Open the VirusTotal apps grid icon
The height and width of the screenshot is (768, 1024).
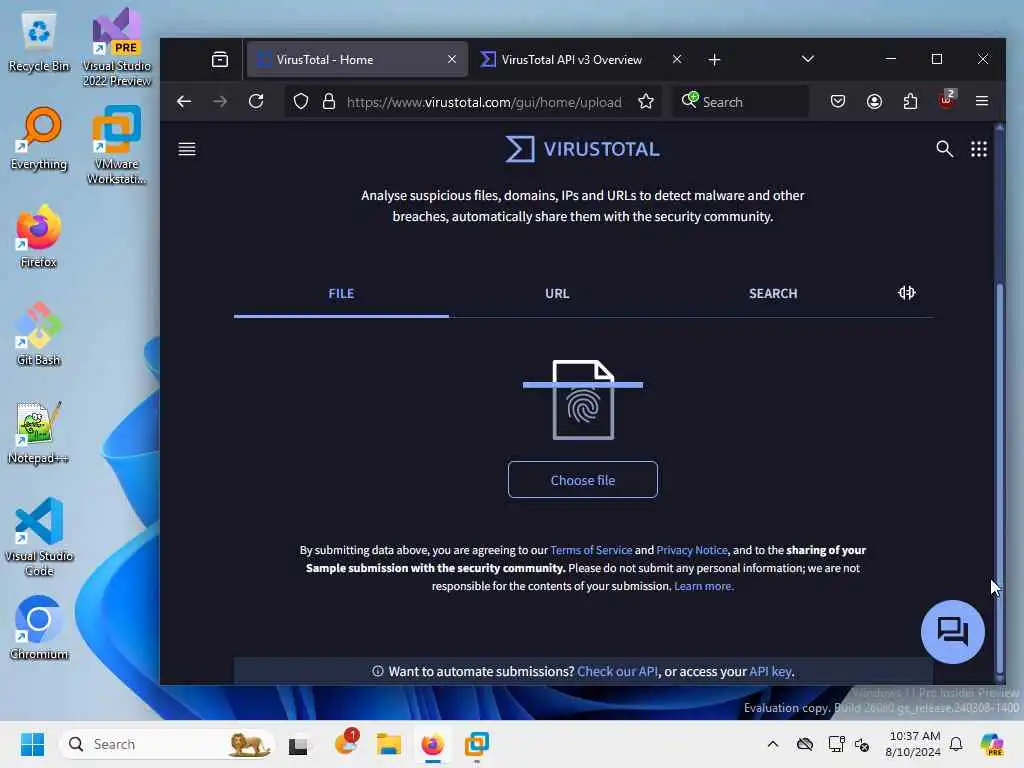coord(978,149)
